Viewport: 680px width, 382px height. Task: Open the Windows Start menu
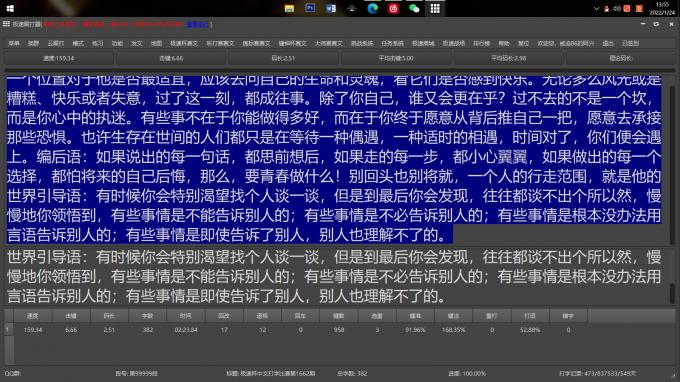[10, 8]
